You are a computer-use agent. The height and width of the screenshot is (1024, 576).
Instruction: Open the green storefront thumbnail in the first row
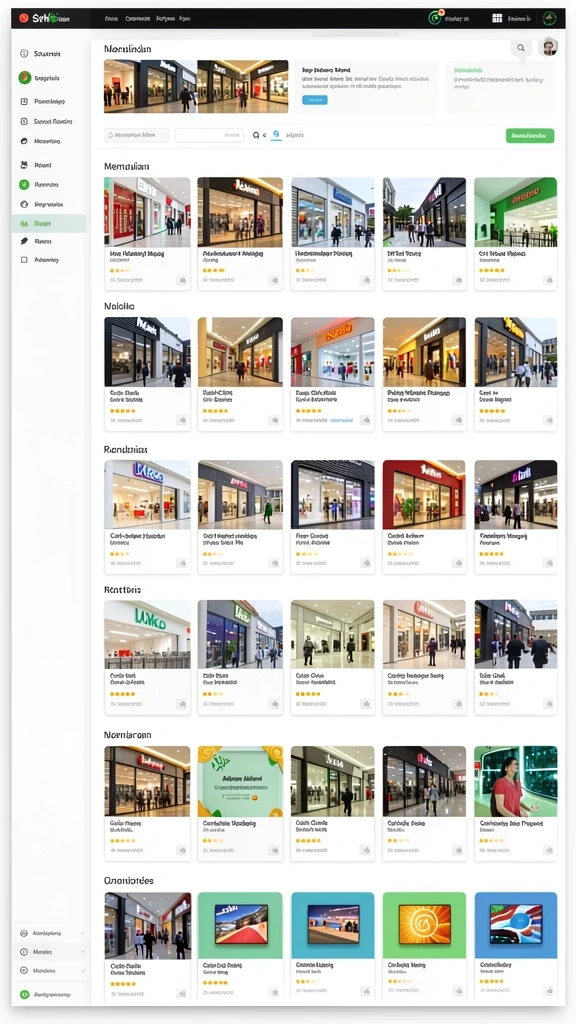[x=515, y=212]
